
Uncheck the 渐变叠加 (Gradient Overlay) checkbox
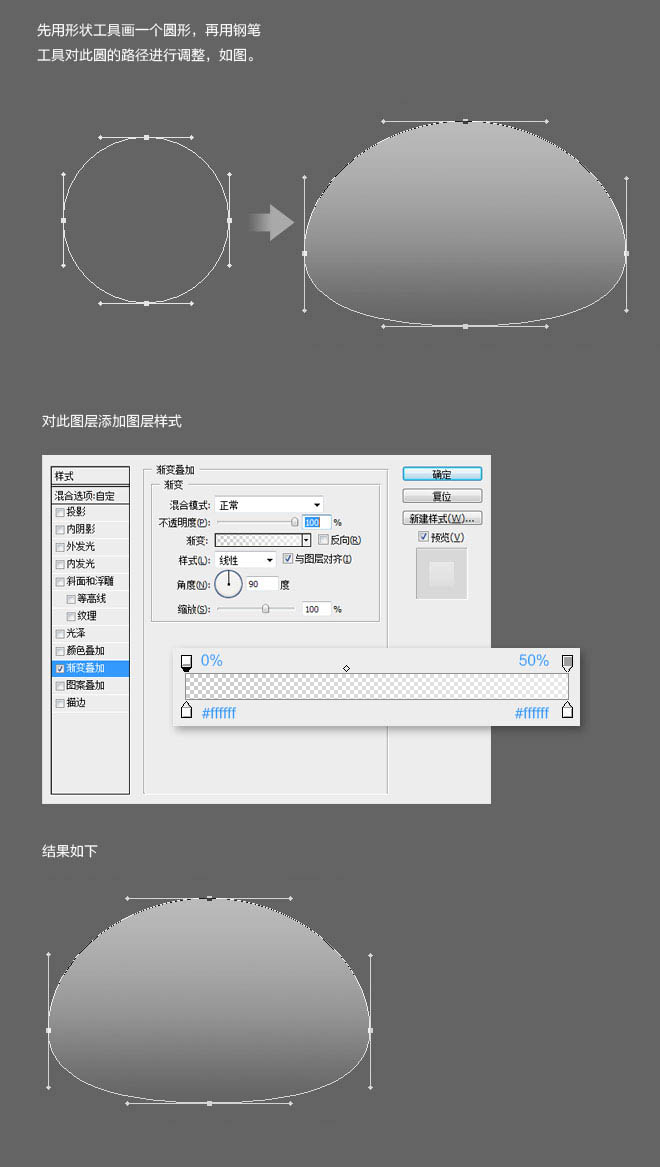click(x=60, y=668)
